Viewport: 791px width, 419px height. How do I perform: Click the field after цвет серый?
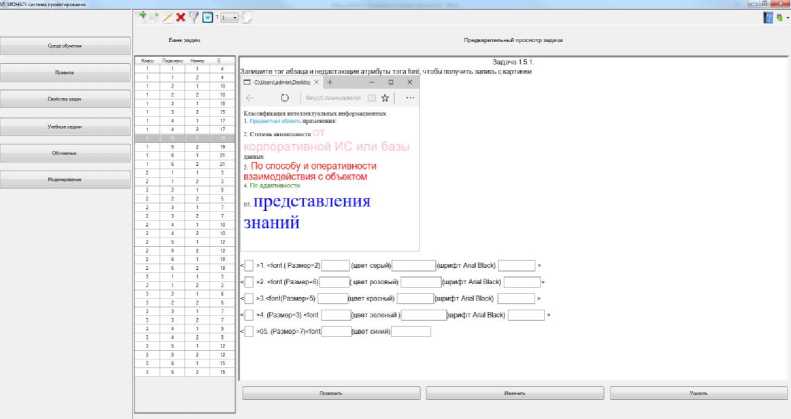(x=414, y=265)
